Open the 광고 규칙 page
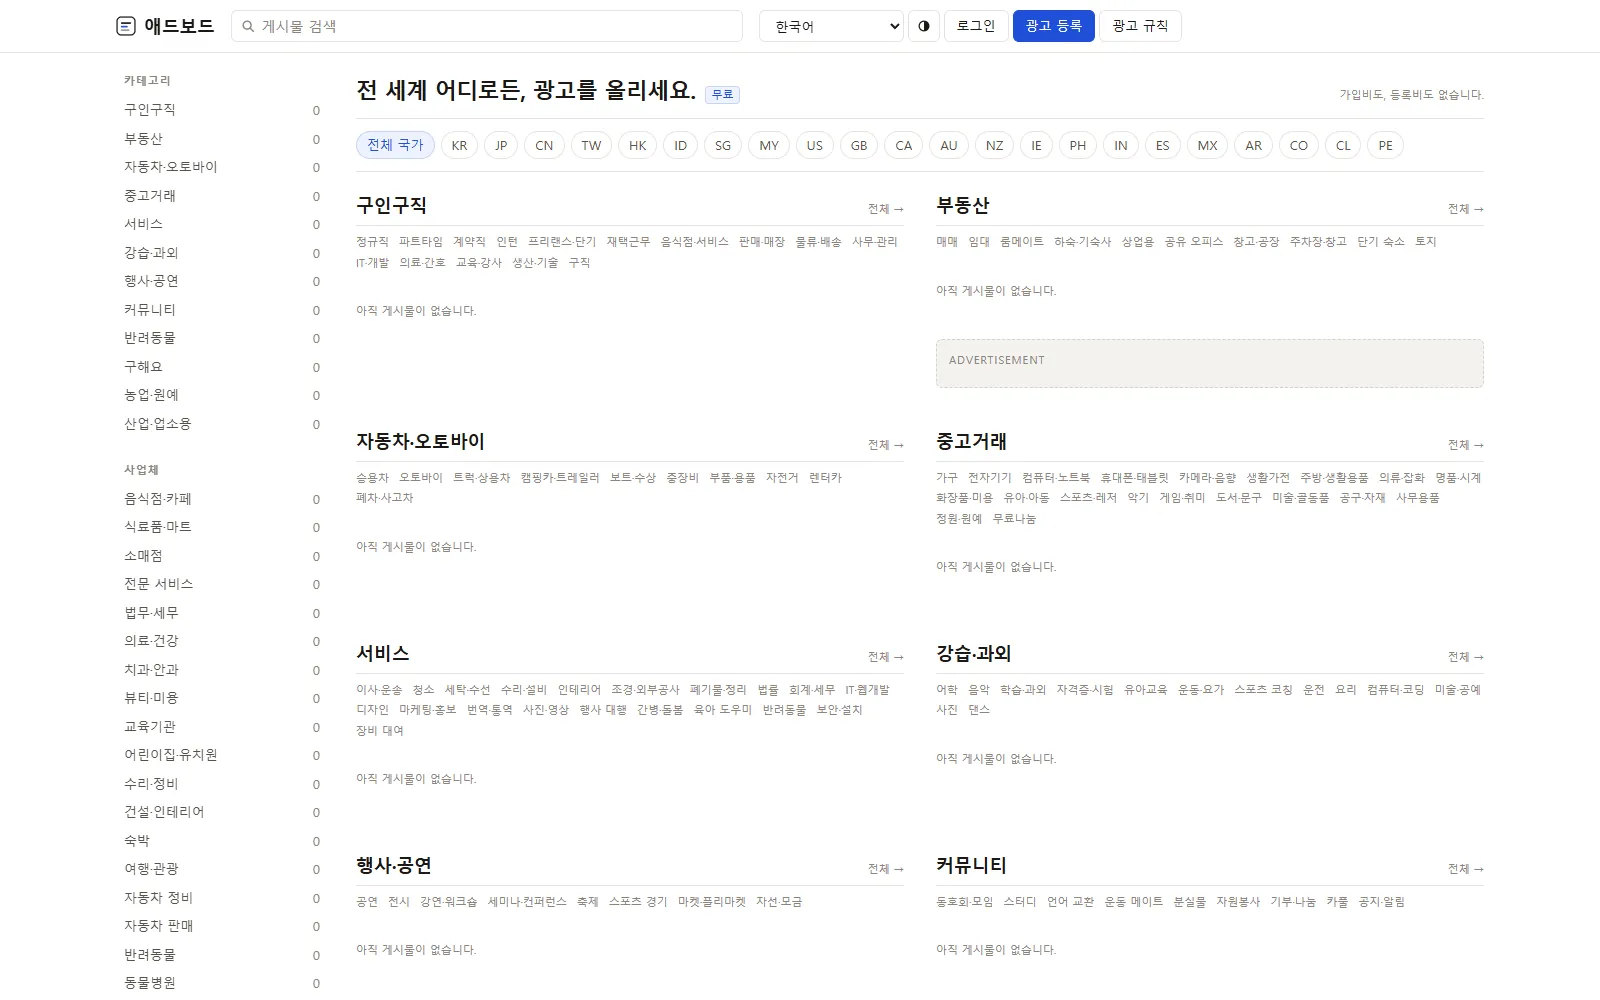The height and width of the screenshot is (1000, 1600). coord(1140,26)
